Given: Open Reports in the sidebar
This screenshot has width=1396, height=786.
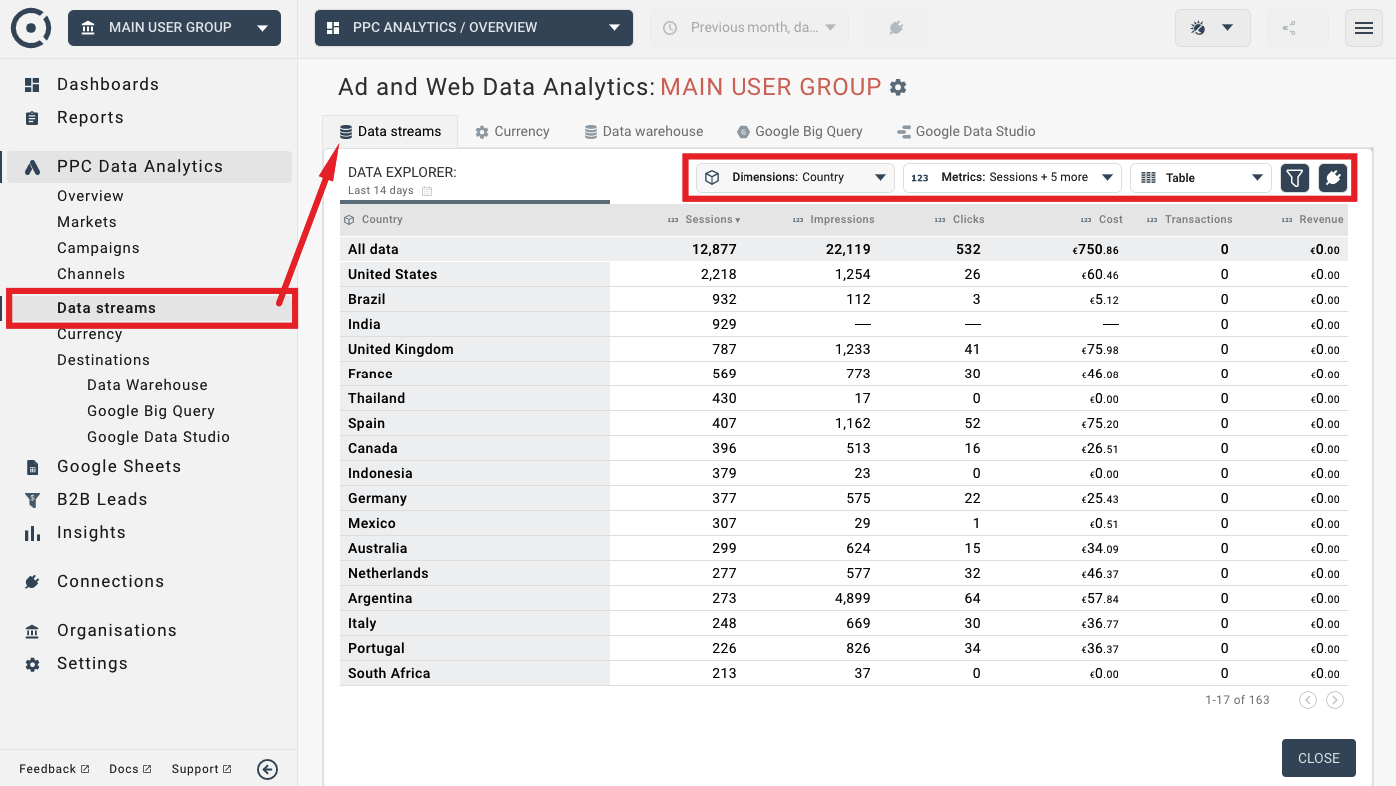Looking at the screenshot, I should 90,118.
